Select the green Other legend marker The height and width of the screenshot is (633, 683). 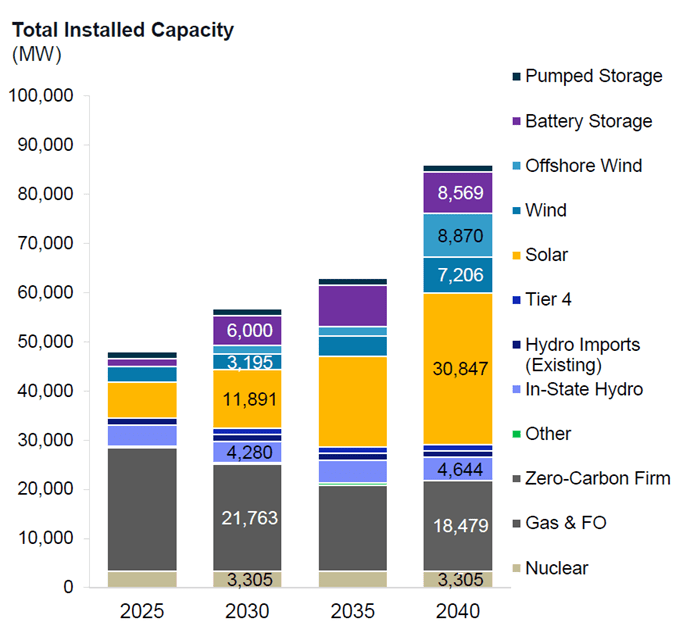(516, 434)
